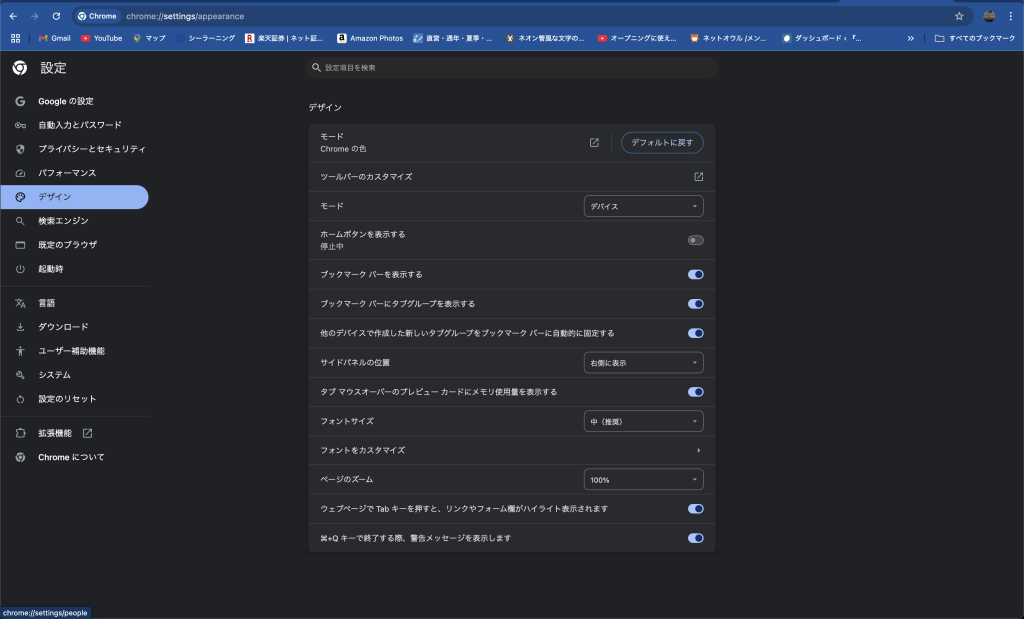The height and width of the screenshot is (619, 1024).
Task: Go to 検索エンジン settings section
Action: point(63,221)
